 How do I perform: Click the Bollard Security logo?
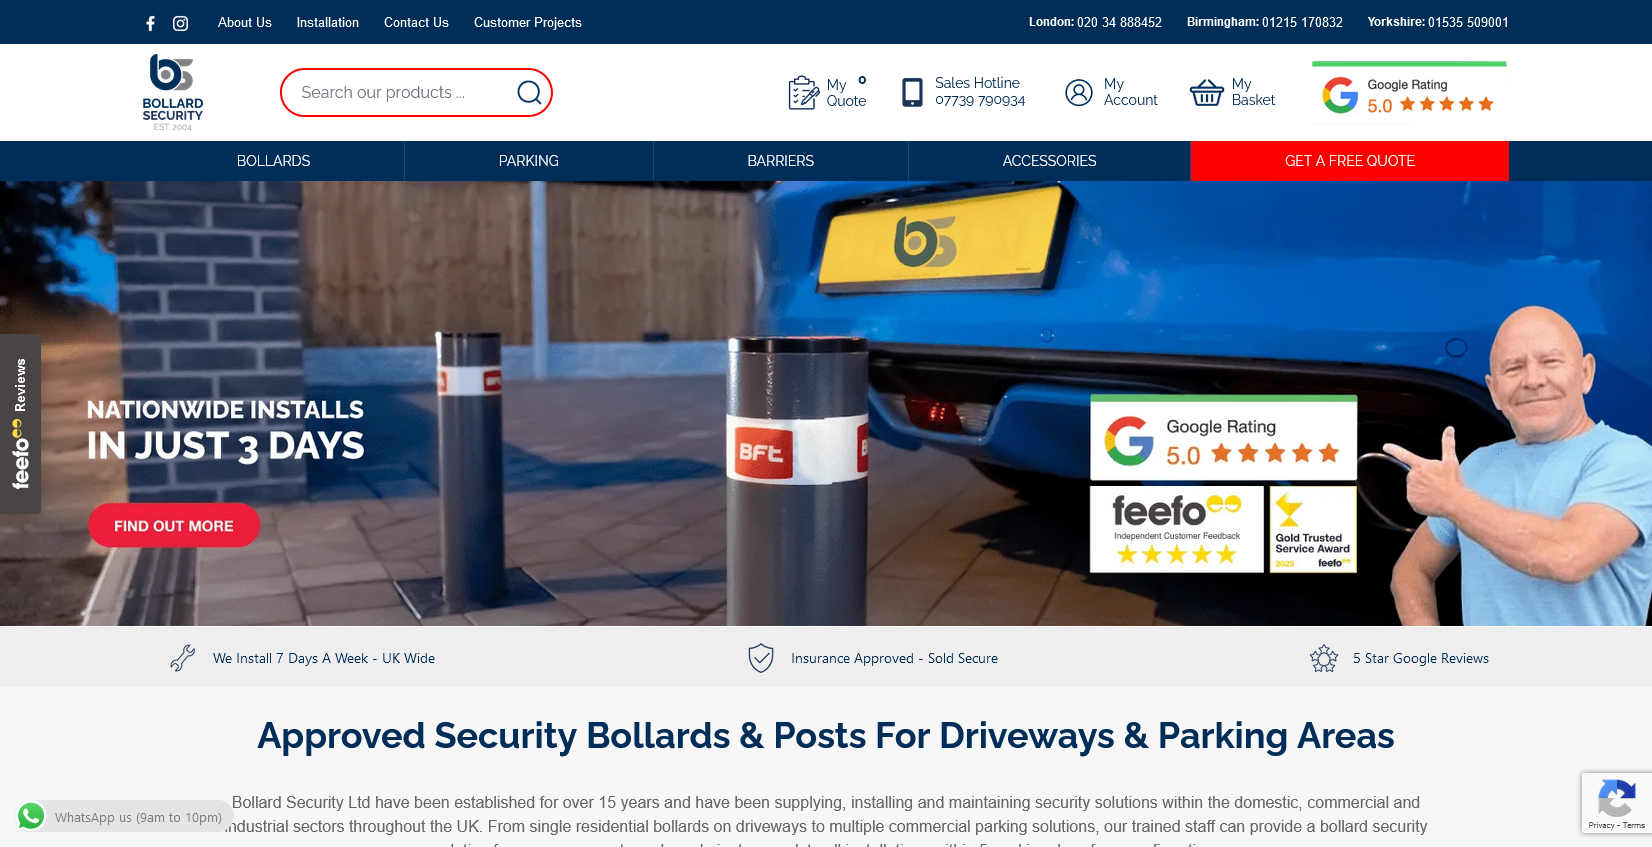(172, 92)
